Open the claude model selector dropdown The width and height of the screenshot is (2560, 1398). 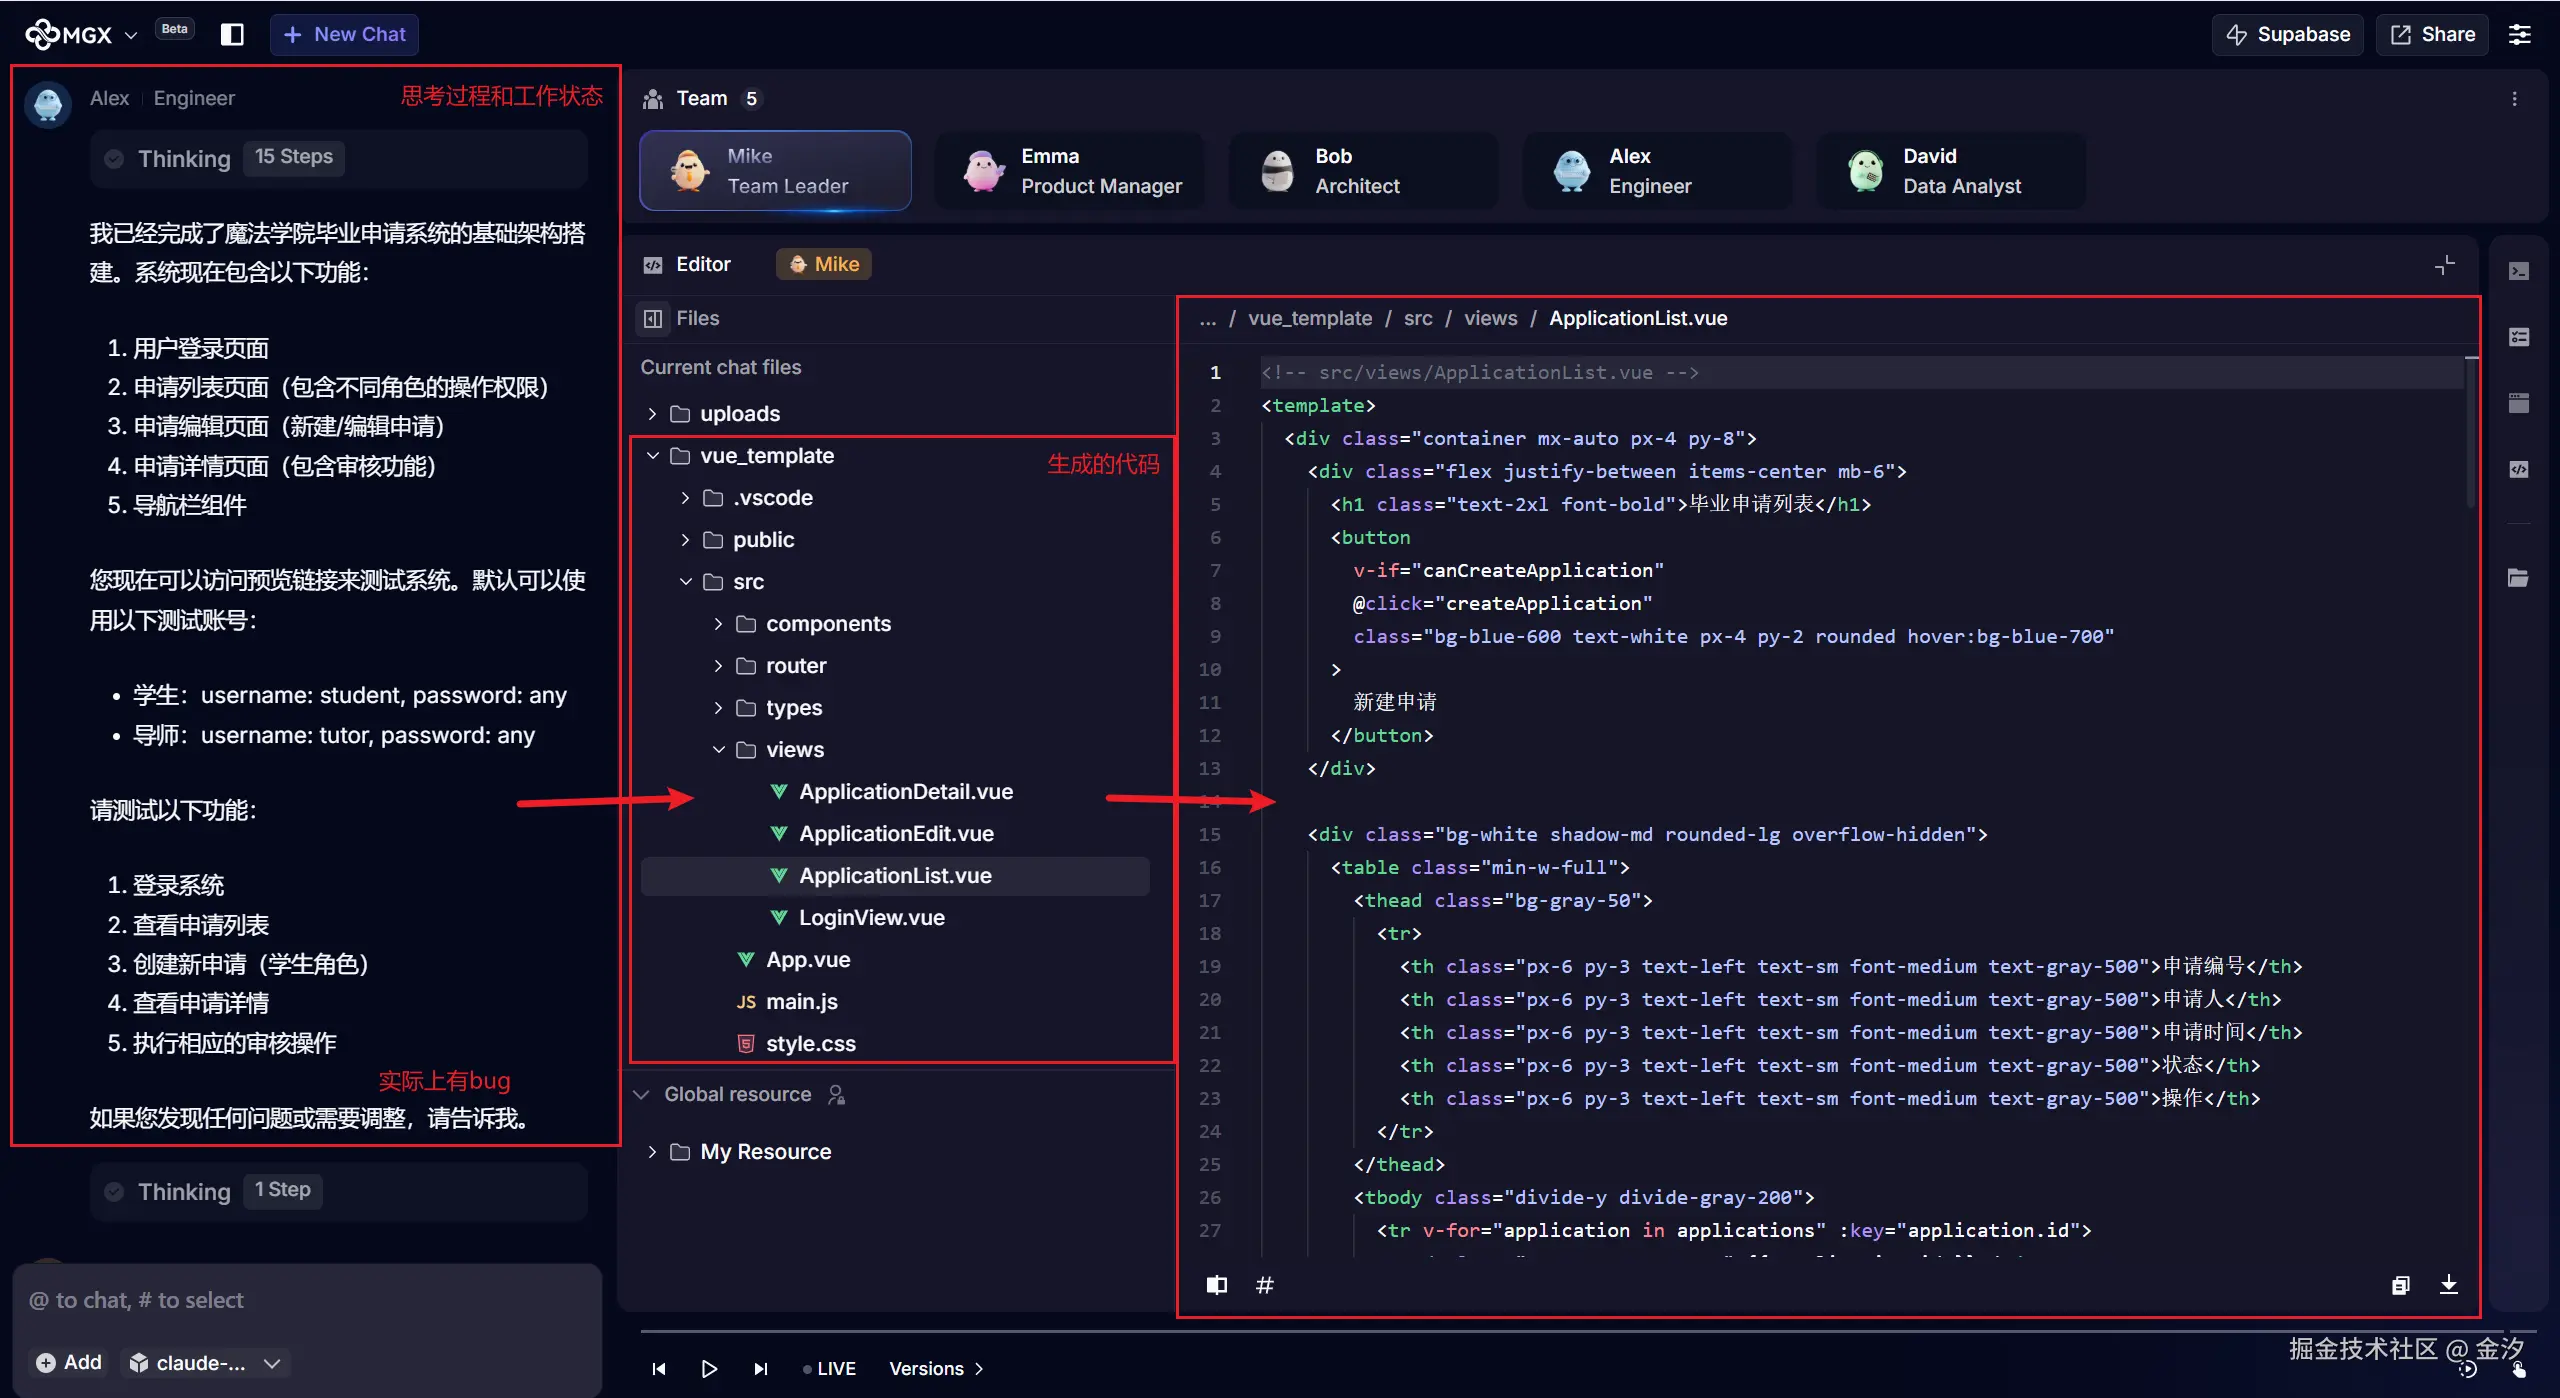tap(206, 1362)
